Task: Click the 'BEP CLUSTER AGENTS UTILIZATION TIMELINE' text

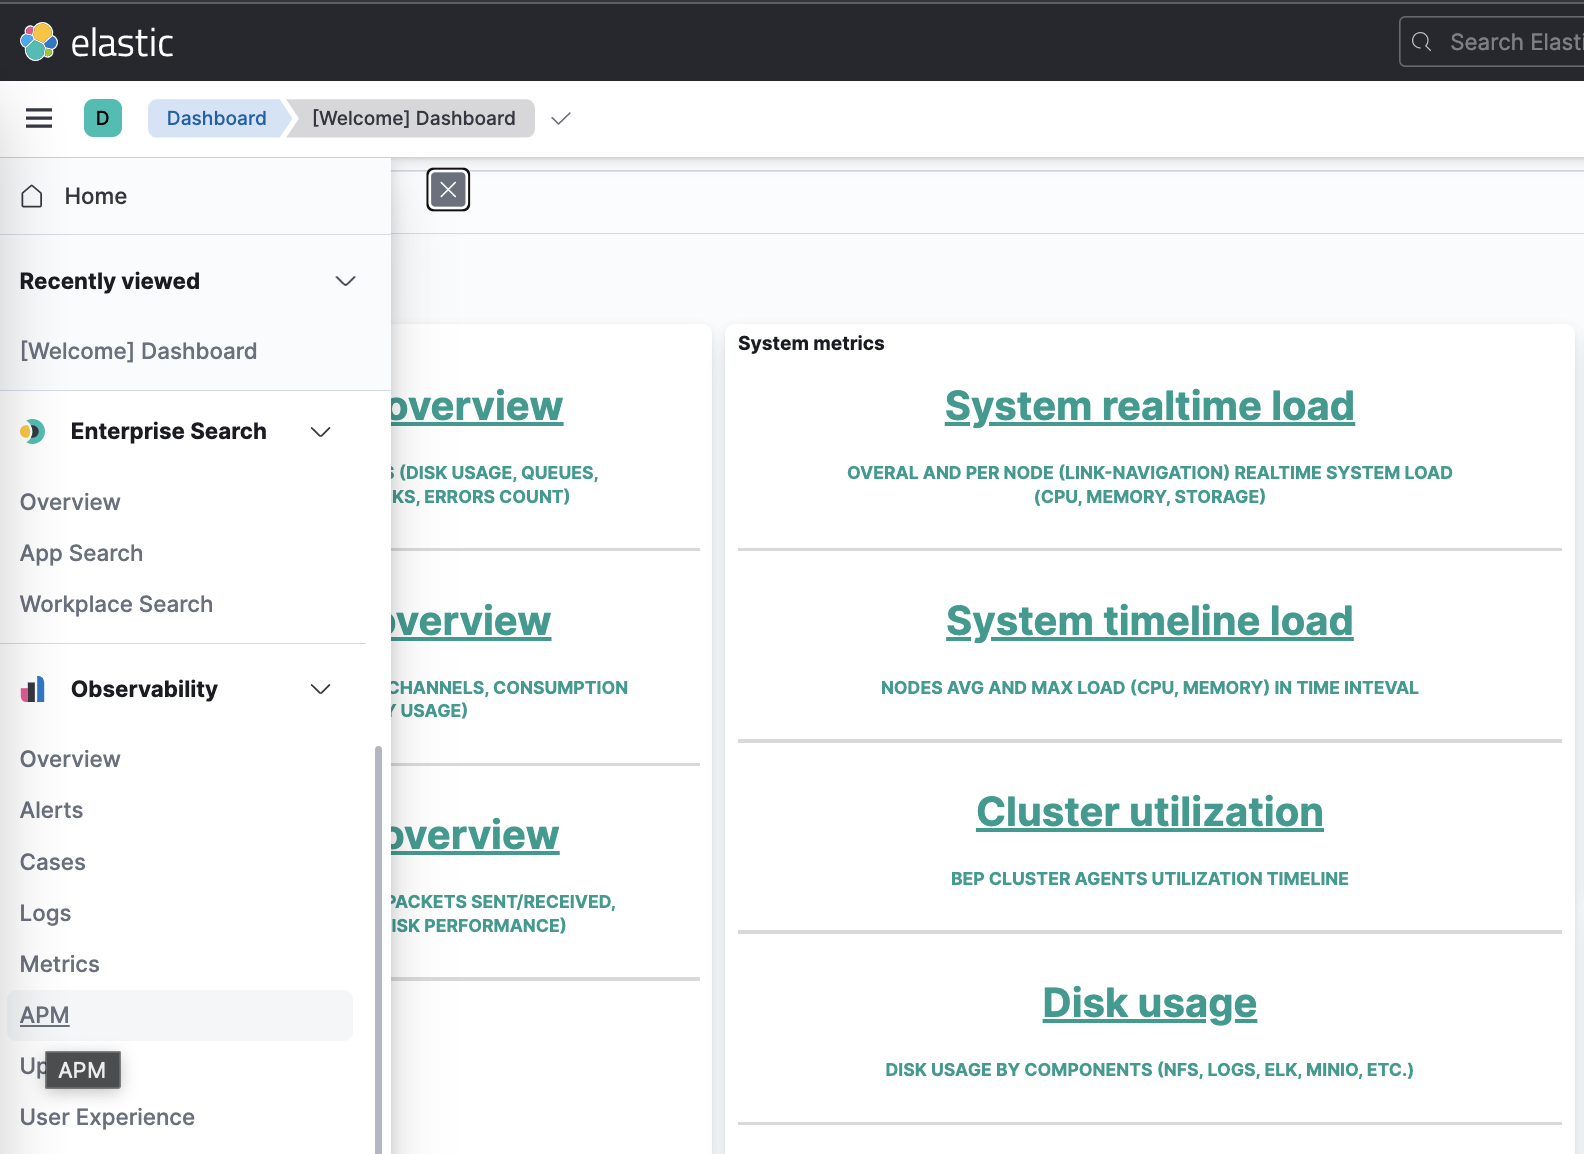Action: tap(1150, 879)
